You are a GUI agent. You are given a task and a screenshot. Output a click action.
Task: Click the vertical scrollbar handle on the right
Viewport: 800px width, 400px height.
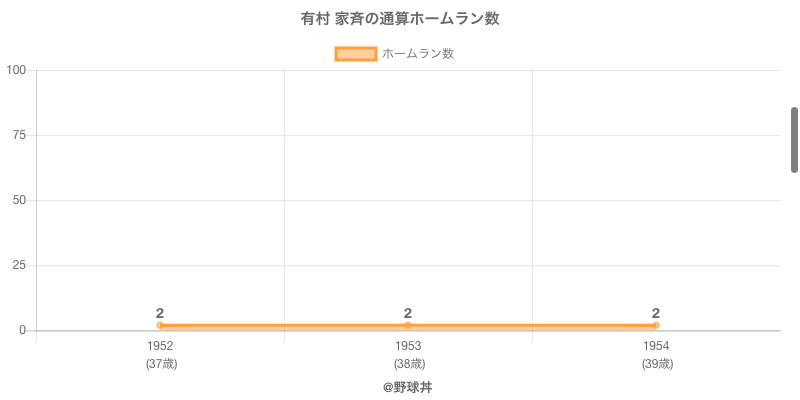[794, 140]
